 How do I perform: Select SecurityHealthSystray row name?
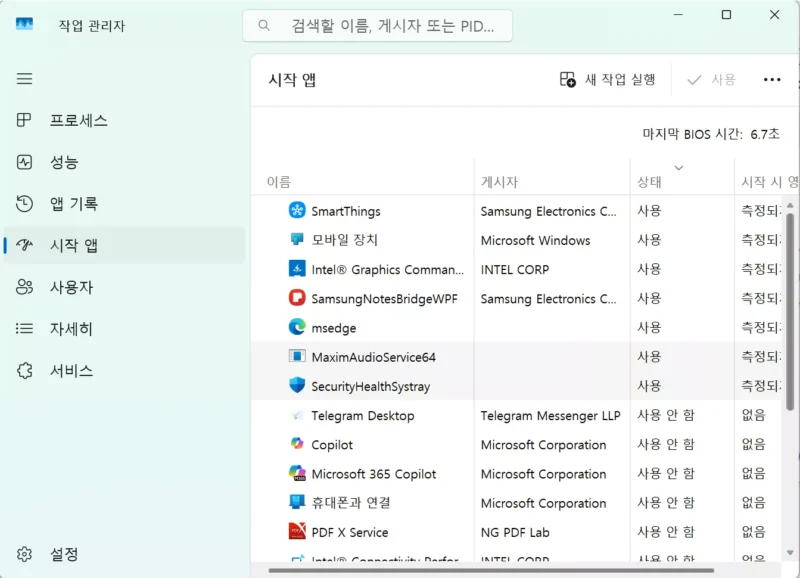[371, 387]
